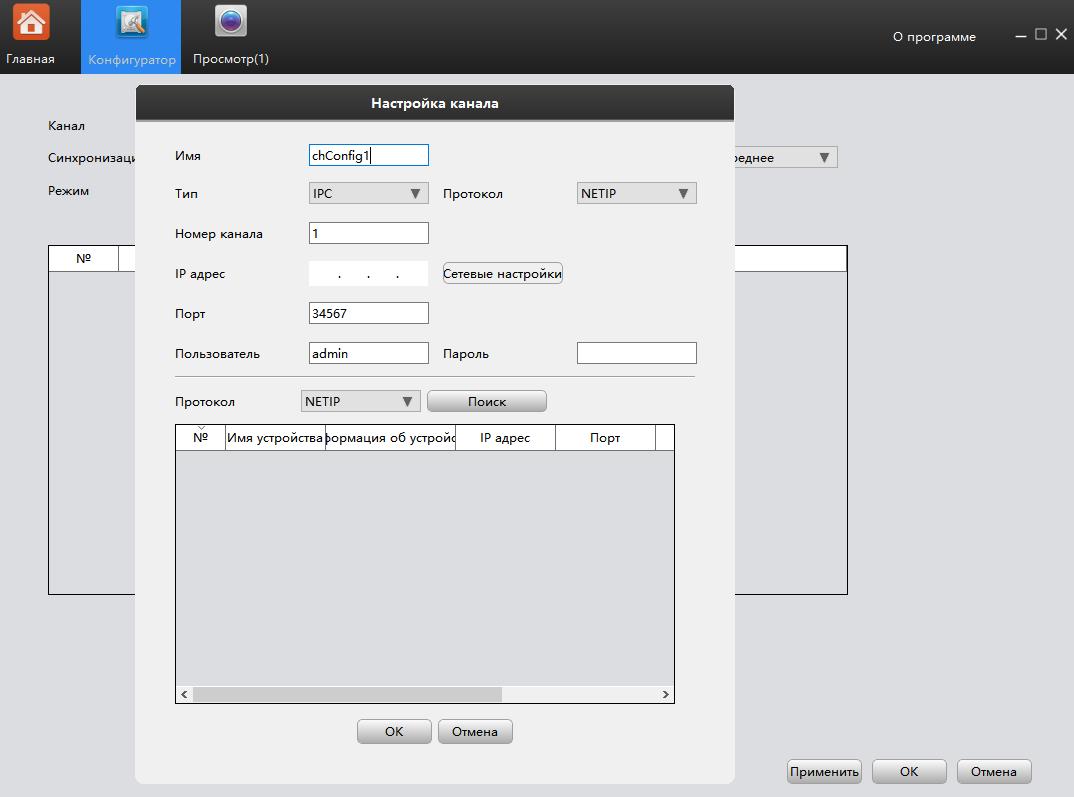
Task: Expand the lower Протокол search dropdown
Action: (x=360, y=400)
